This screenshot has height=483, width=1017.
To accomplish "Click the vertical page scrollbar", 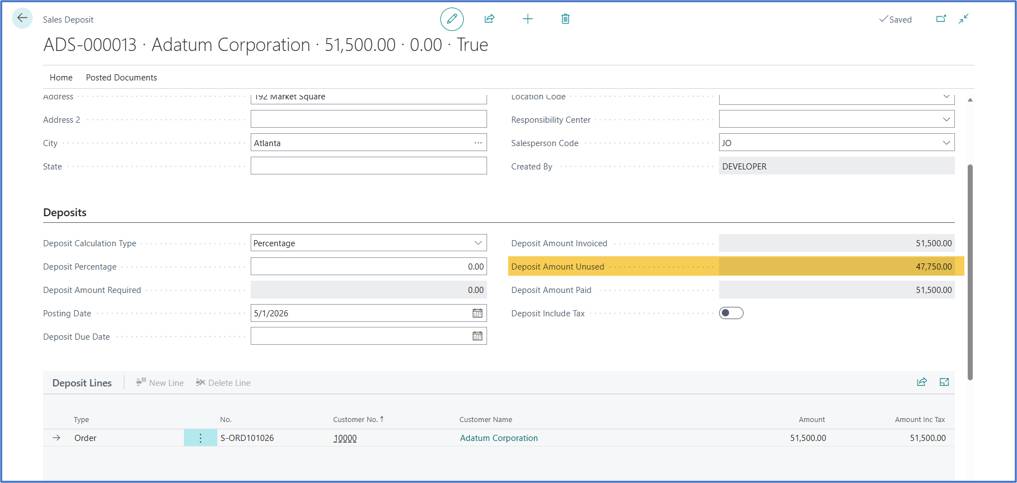I will tap(970, 272).
